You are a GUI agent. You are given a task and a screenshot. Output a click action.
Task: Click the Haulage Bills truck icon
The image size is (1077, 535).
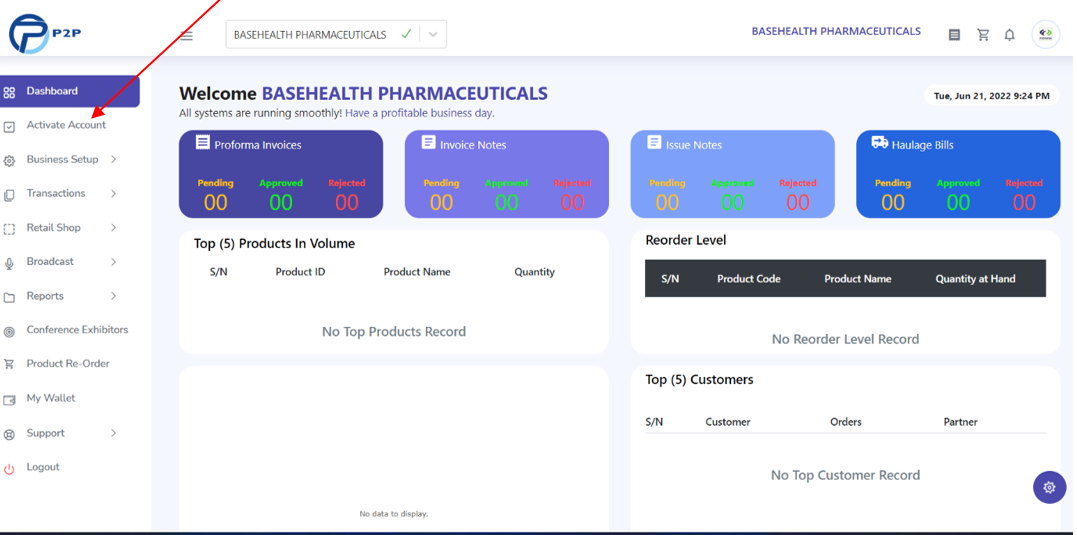[880, 142]
